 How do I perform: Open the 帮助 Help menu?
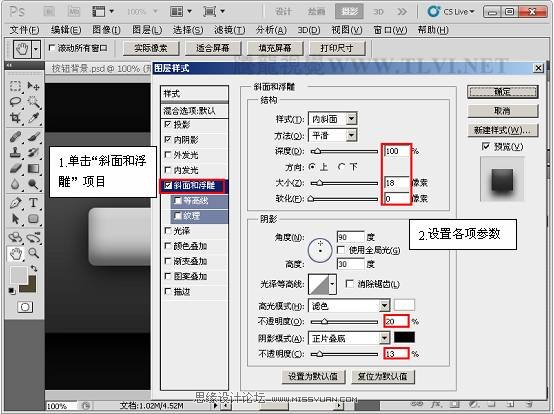(x=433, y=30)
